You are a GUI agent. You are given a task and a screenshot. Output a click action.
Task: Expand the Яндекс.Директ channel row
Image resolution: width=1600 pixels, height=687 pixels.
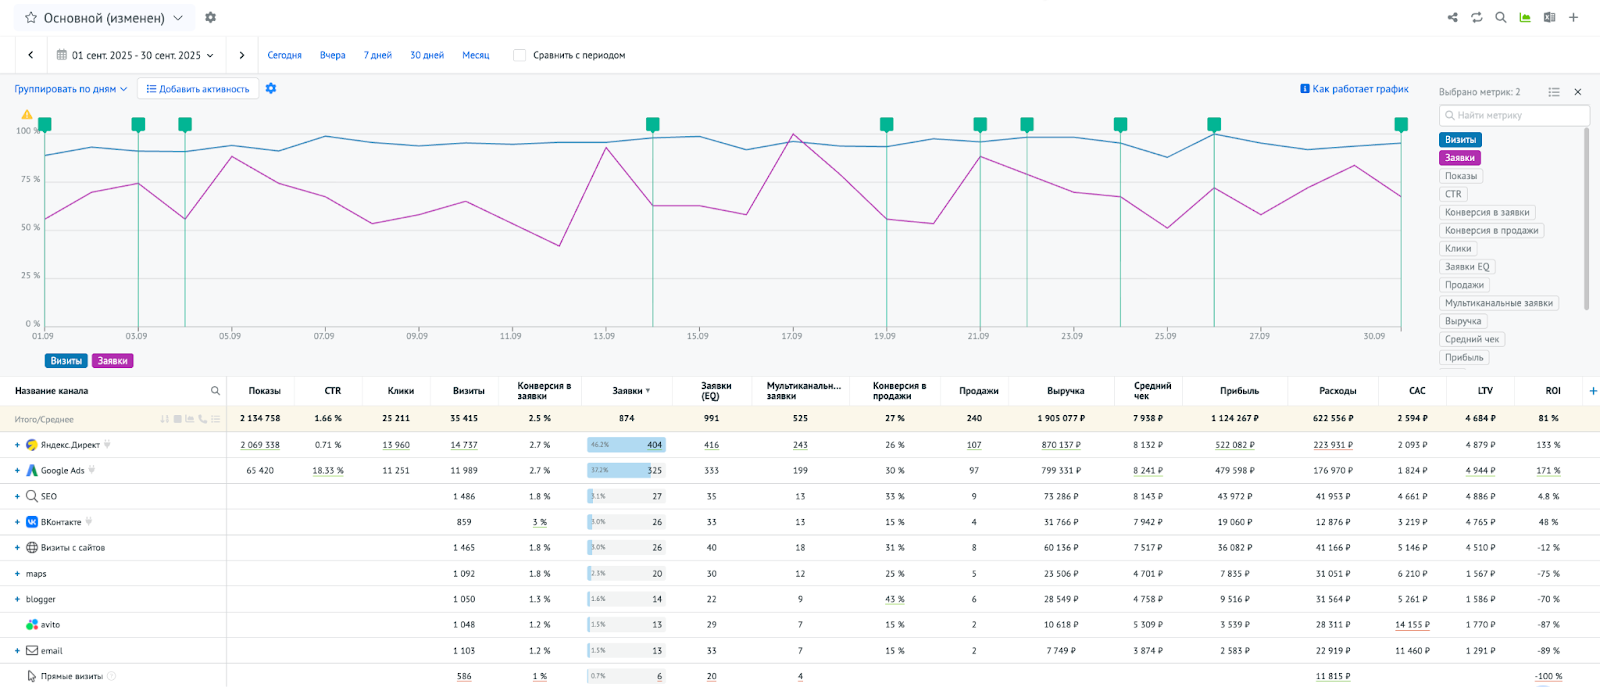point(17,445)
